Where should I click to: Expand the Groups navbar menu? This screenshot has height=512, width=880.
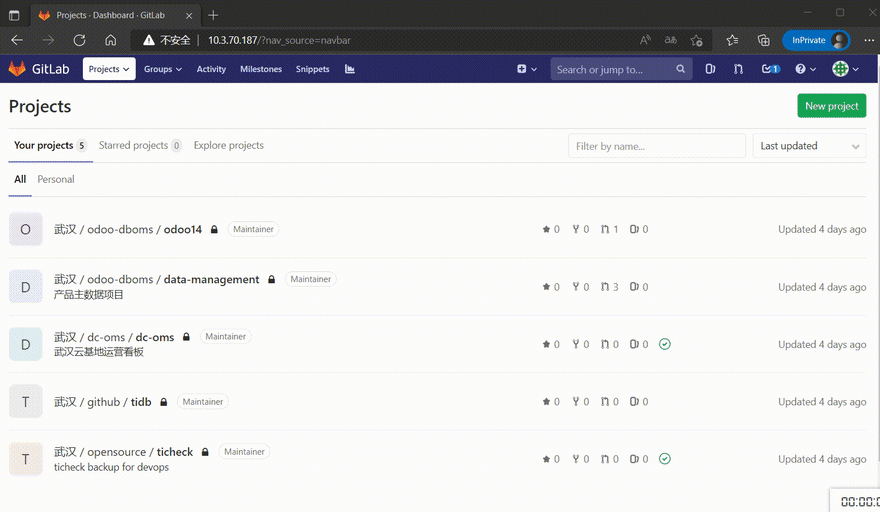point(163,69)
